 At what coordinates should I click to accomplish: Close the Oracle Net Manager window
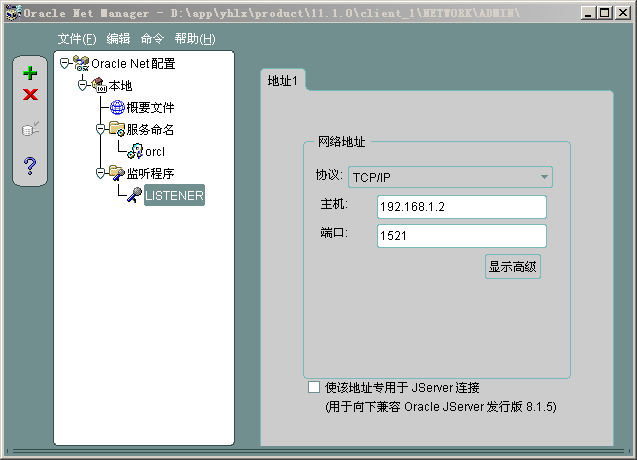tap(622, 13)
